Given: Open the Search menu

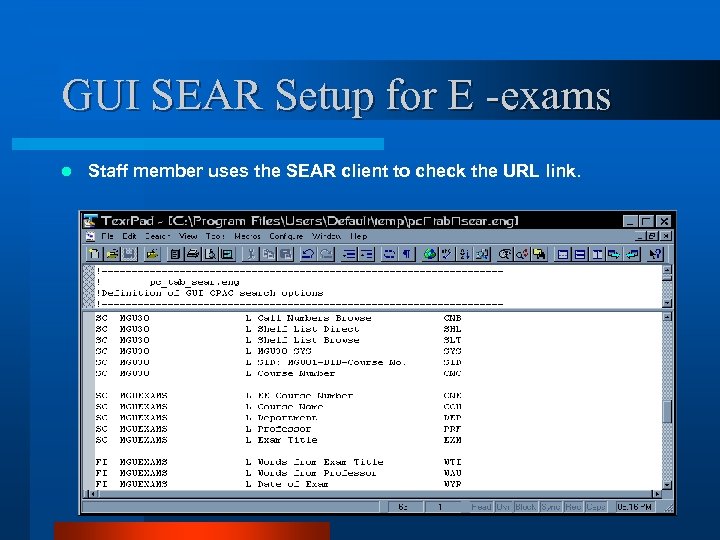Looking at the screenshot, I should 158,236.
